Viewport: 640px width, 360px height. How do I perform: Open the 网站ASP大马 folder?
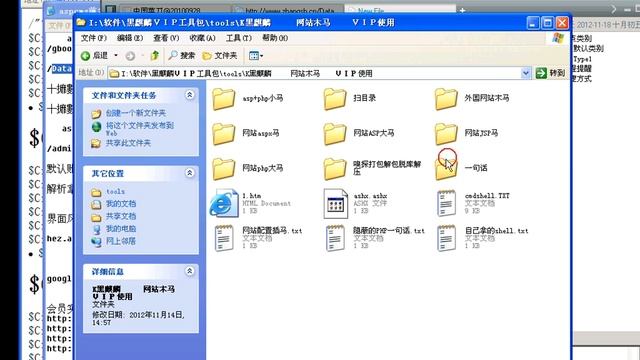[358, 133]
